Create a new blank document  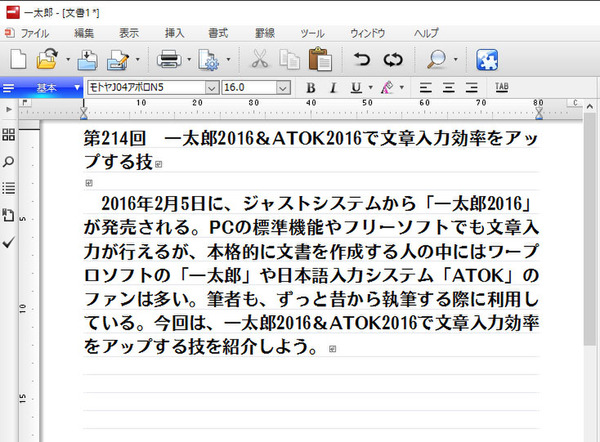(x=18, y=59)
